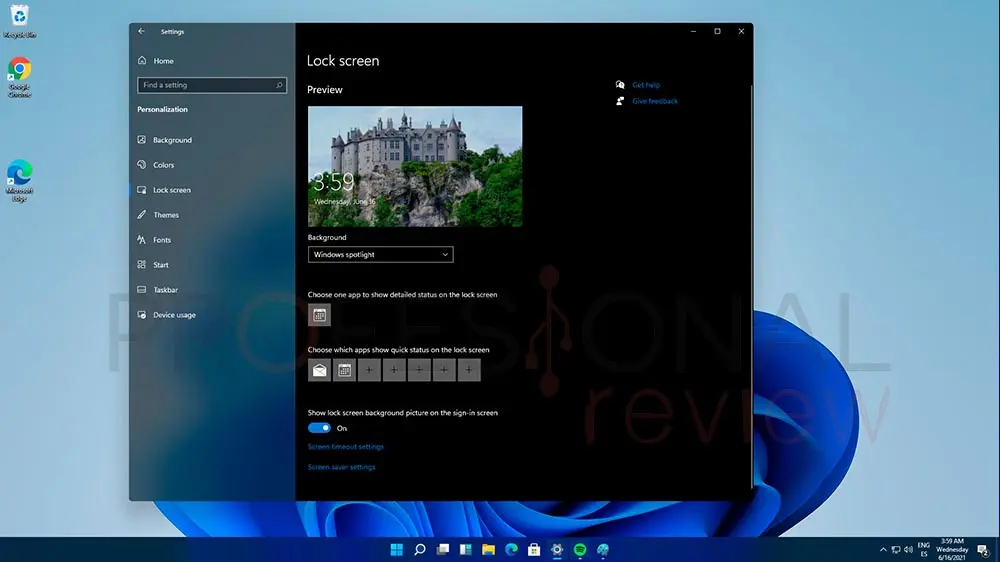Viewport: 1000px width, 562px height.
Task: Click the Settings window vertical scrollbar
Action: point(751,287)
